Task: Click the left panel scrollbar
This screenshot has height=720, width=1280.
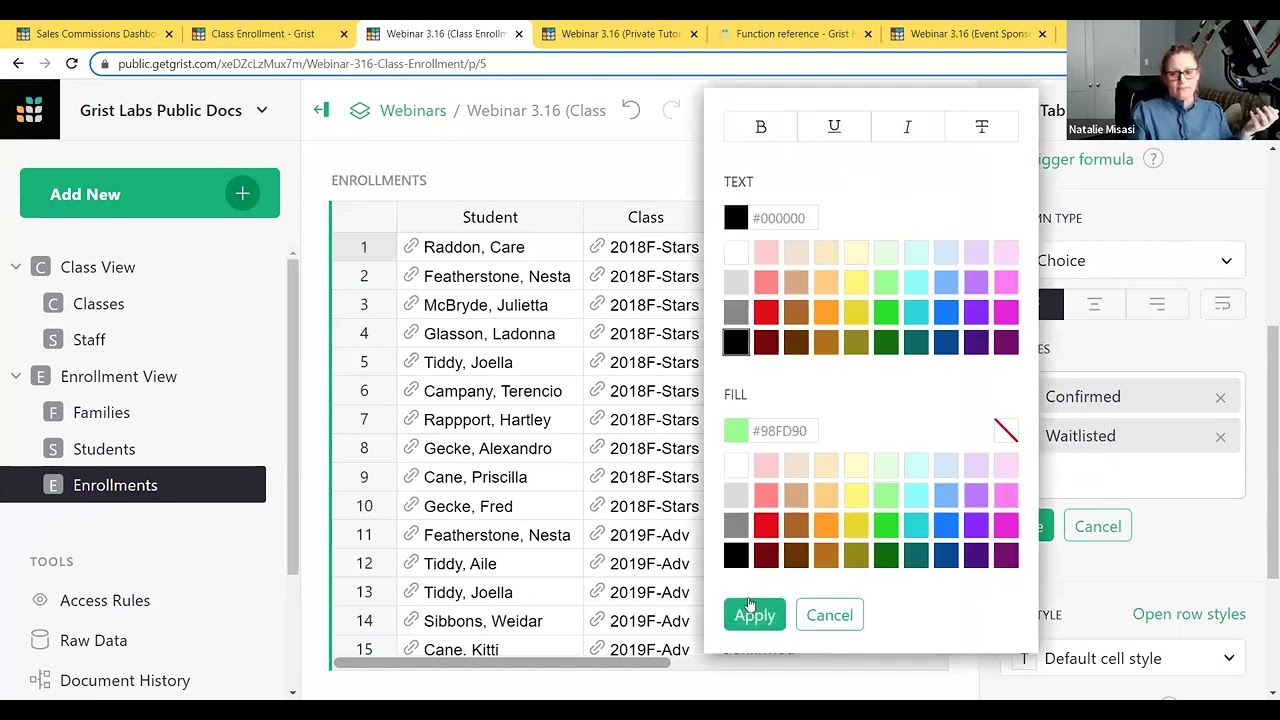Action: 292,415
